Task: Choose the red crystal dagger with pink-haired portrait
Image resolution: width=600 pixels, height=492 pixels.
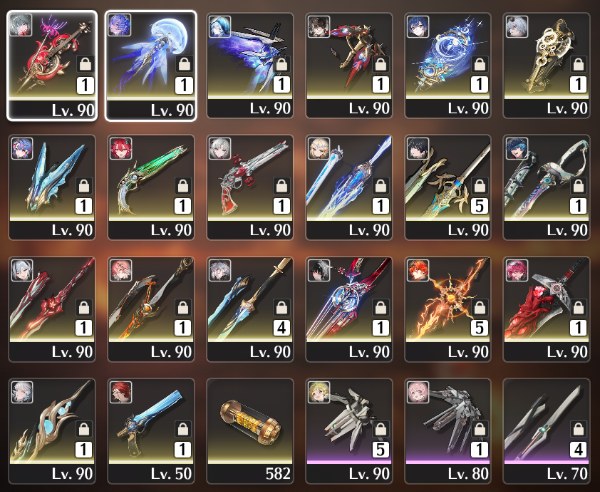Action: [x=547, y=309]
